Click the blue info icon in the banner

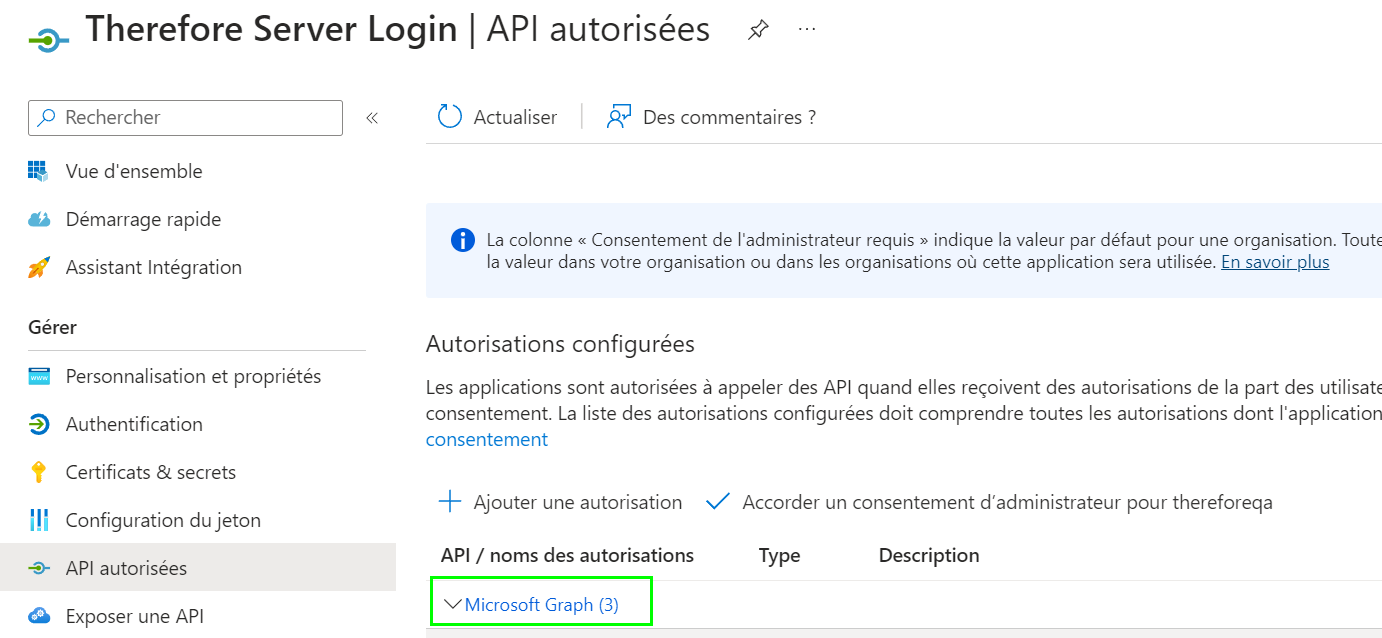(461, 239)
